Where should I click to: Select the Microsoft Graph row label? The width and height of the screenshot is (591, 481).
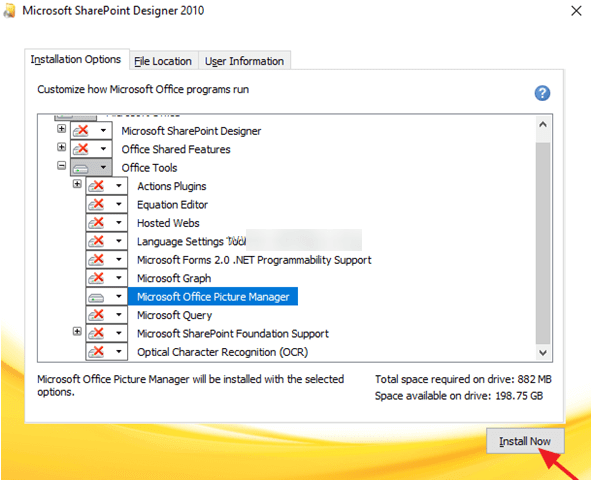click(174, 279)
